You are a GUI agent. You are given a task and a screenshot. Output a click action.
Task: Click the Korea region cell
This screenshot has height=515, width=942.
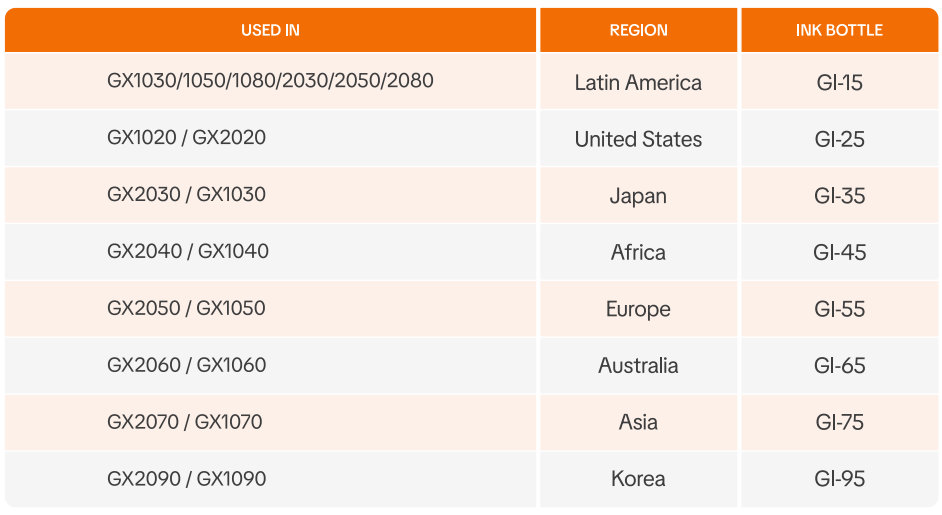tap(638, 479)
